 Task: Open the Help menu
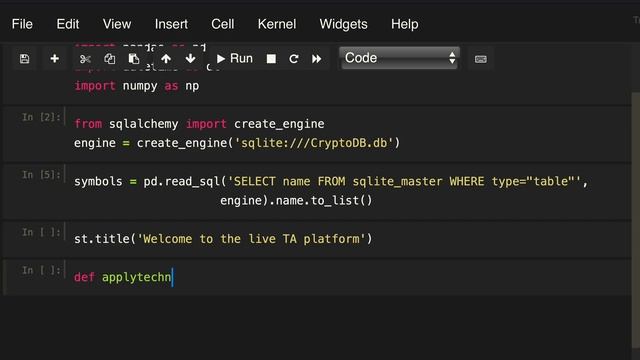tap(404, 24)
